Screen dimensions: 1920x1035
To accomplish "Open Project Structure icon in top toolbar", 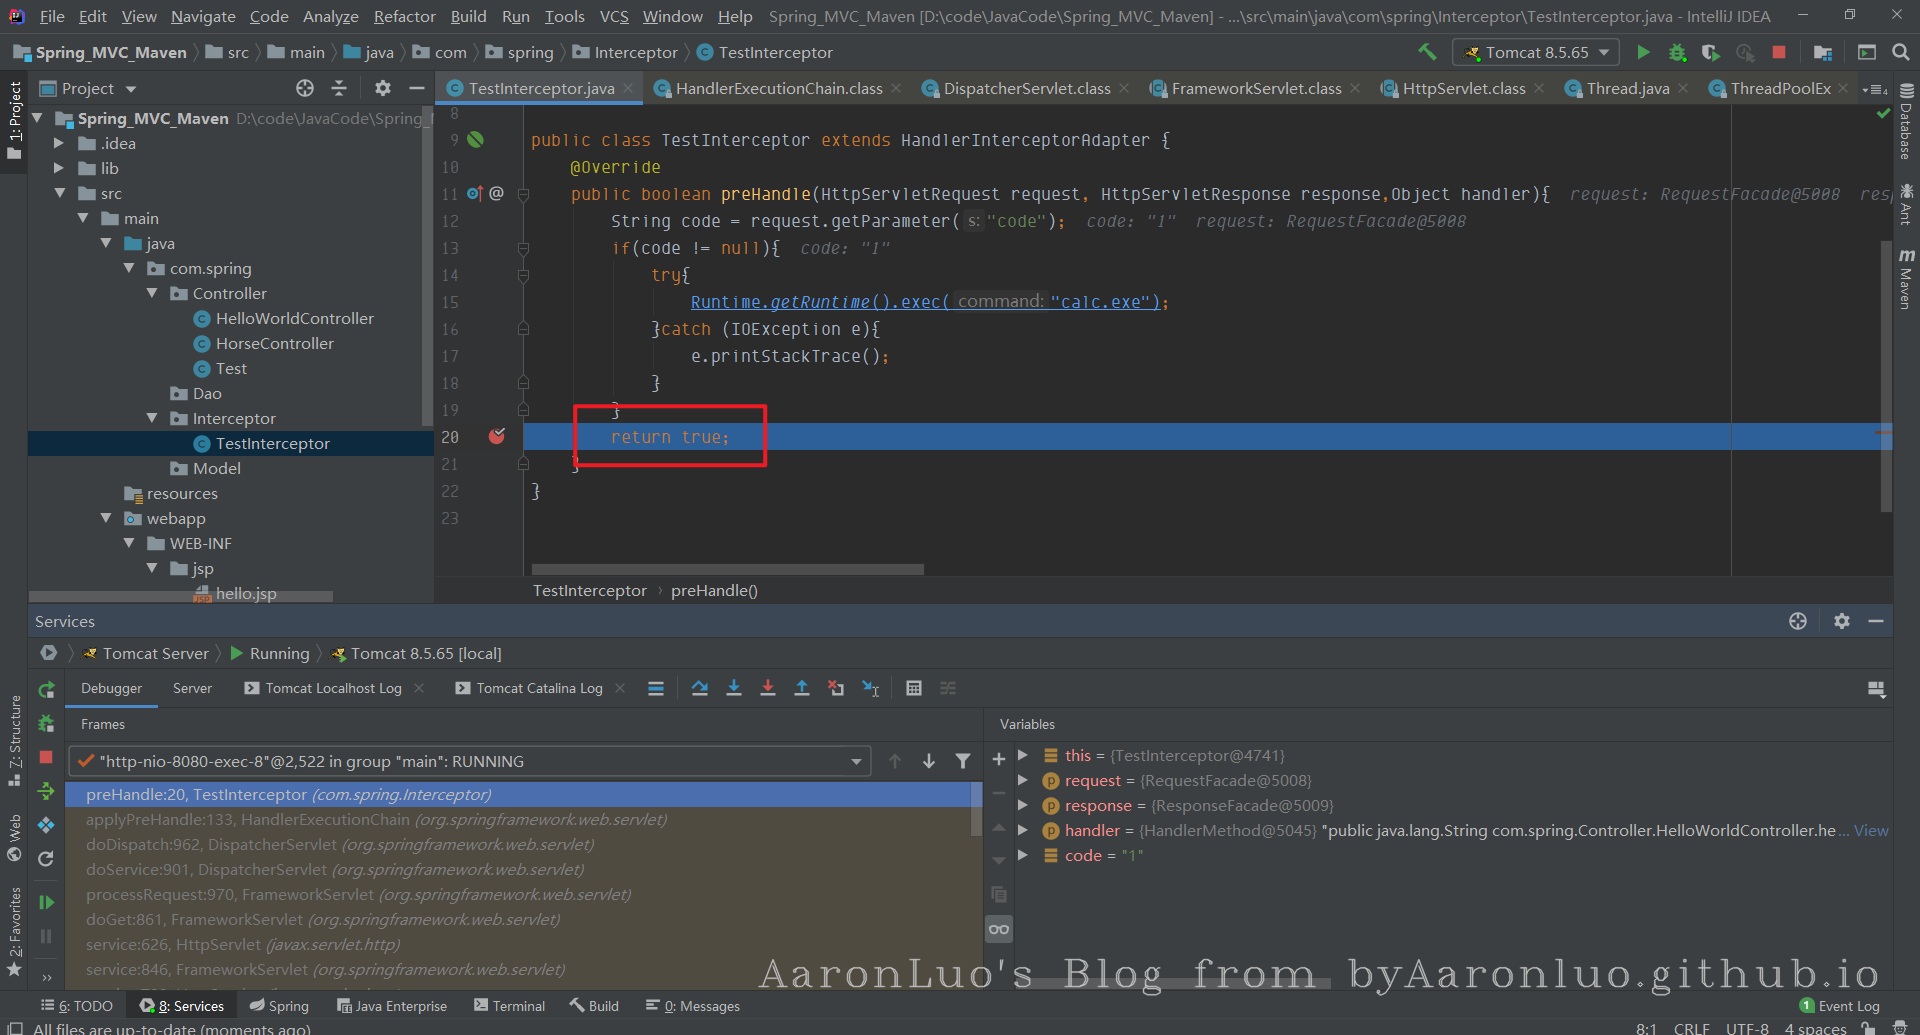I will (1823, 52).
